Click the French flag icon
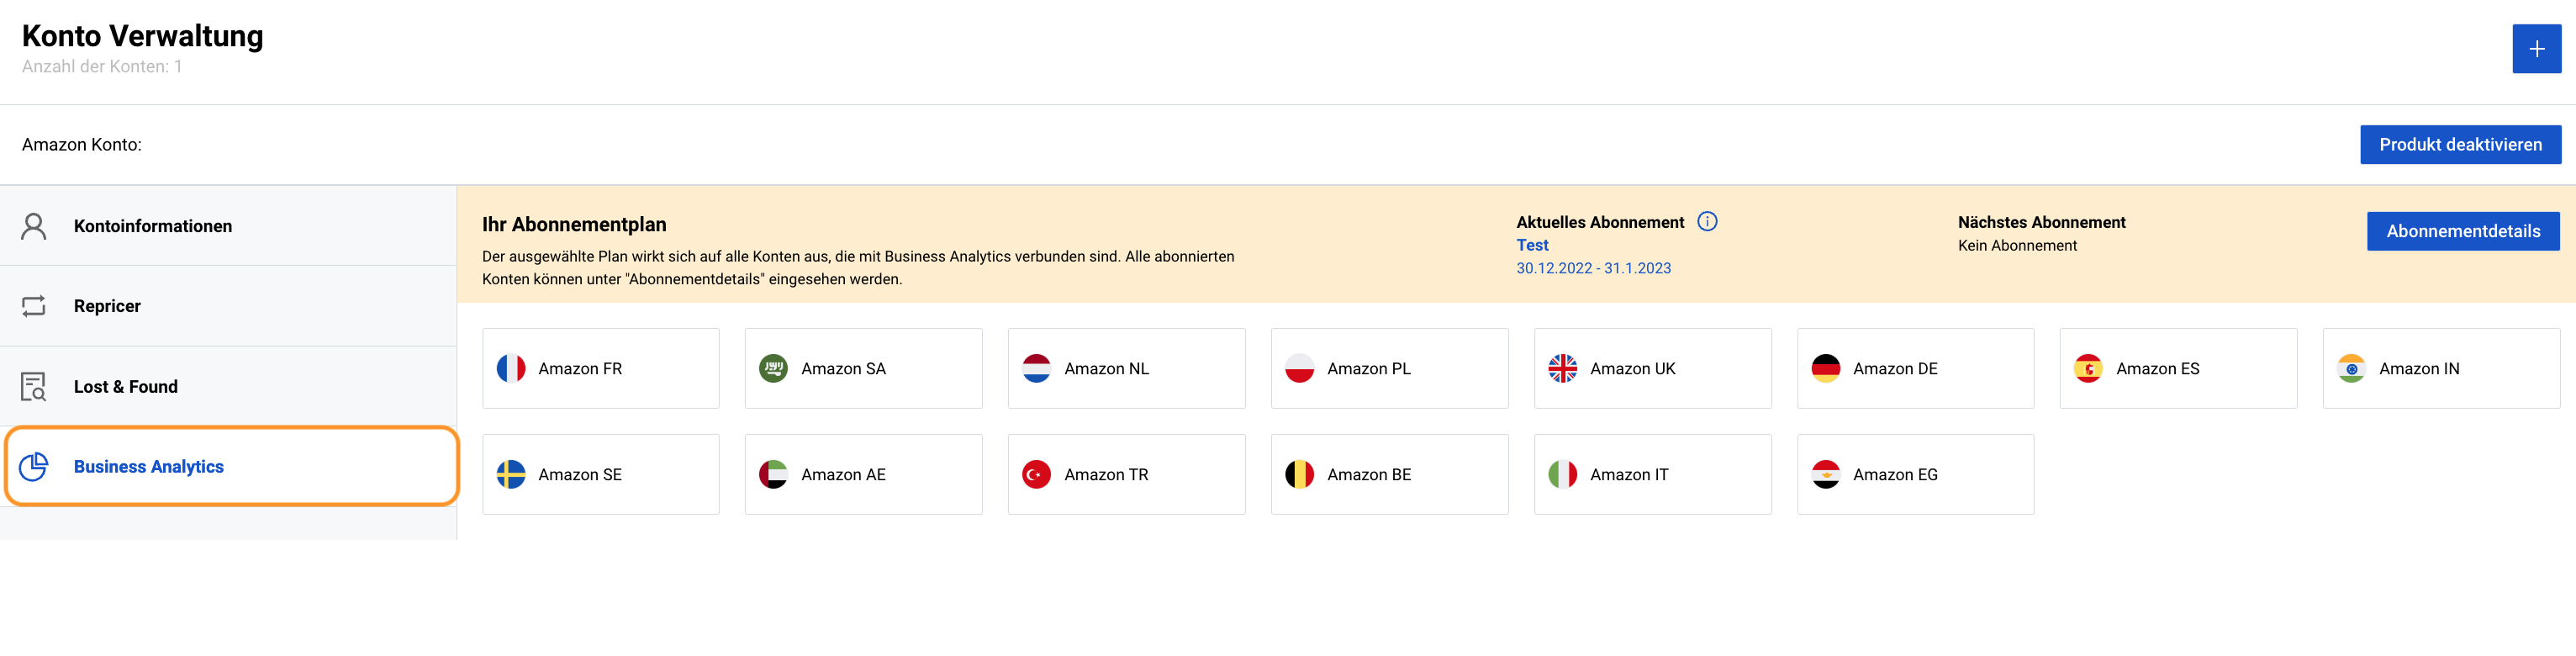The image size is (2576, 656). pyautogui.click(x=511, y=369)
